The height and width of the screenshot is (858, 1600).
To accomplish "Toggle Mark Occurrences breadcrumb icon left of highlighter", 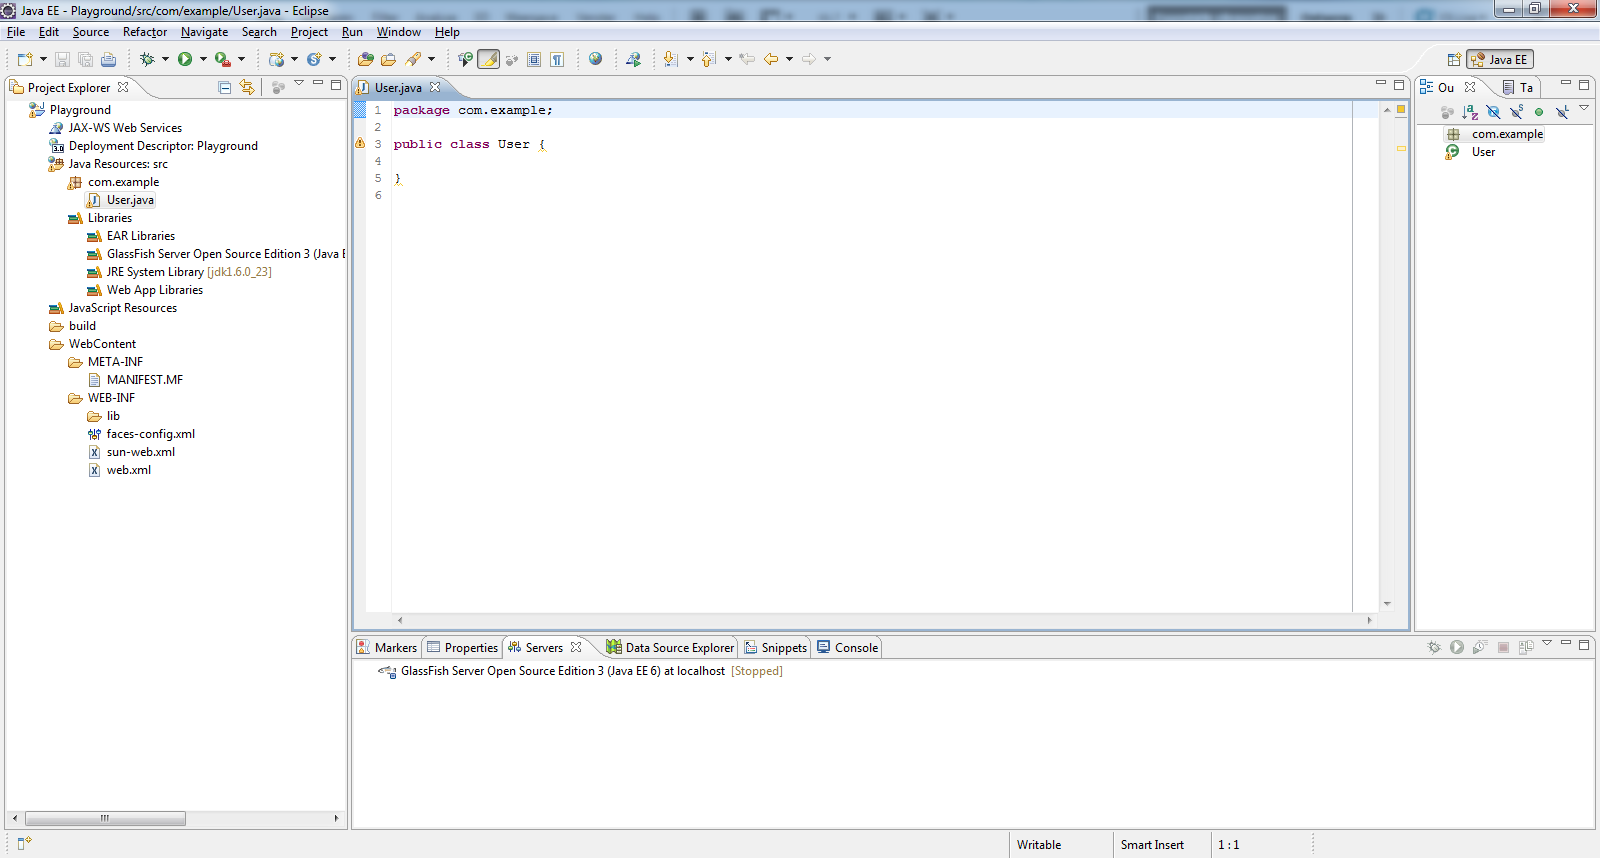I will point(465,59).
